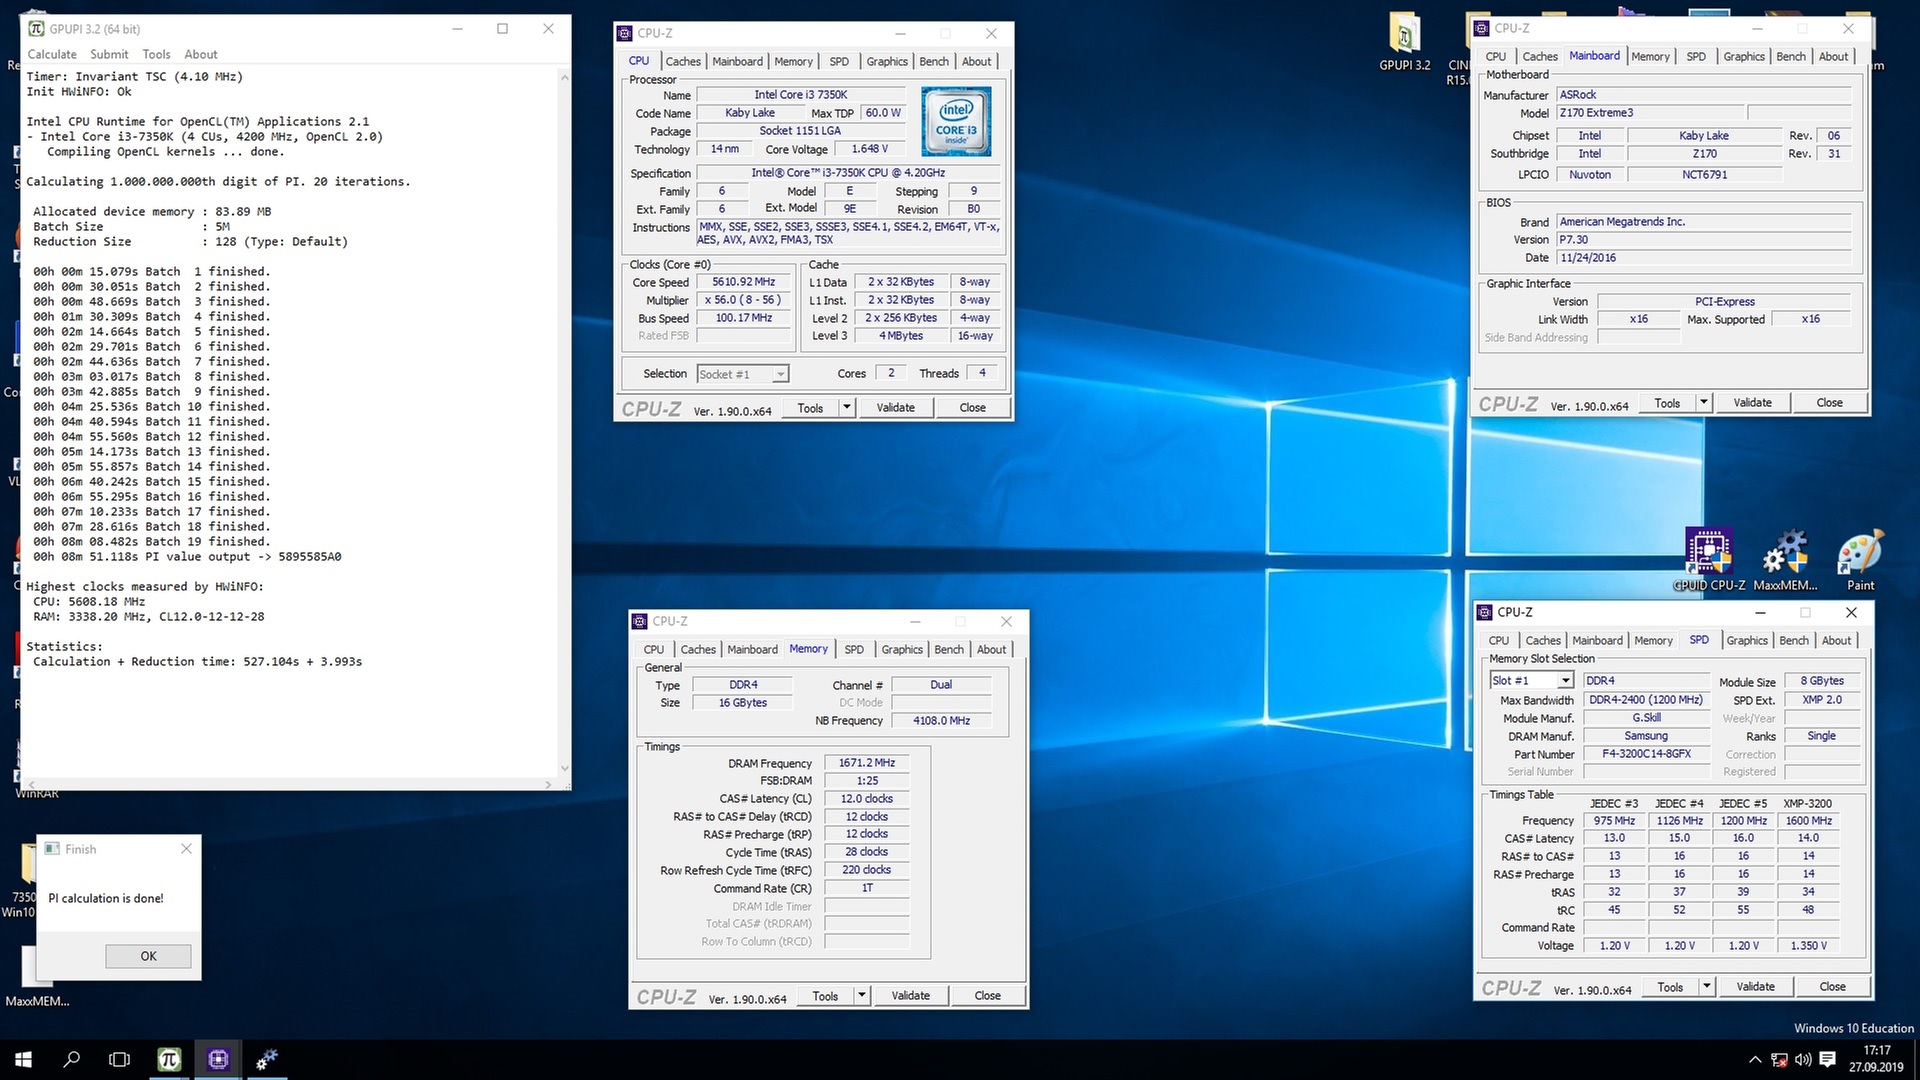Image resolution: width=1920 pixels, height=1080 pixels.
Task: Click the Core Speed 5610.92 MHz field
Action: coord(743,282)
